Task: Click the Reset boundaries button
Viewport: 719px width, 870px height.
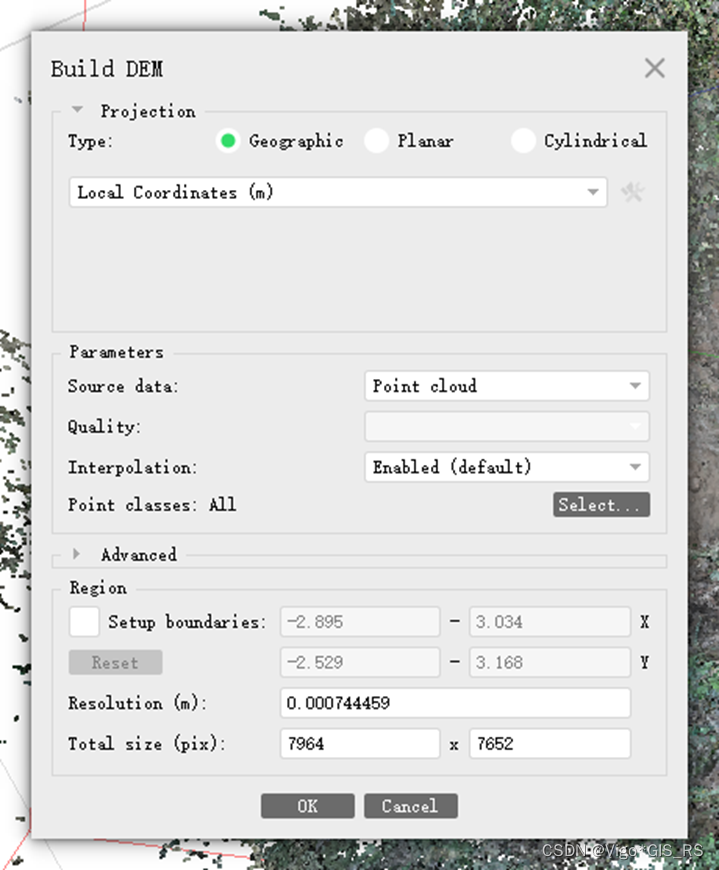Action: pyautogui.click(x=115, y=662)
